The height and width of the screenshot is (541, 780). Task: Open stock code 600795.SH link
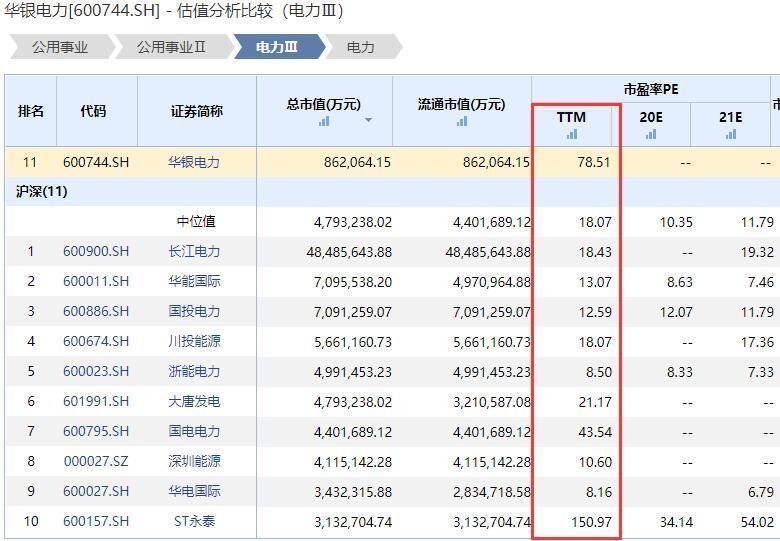(x=96, y=431)
